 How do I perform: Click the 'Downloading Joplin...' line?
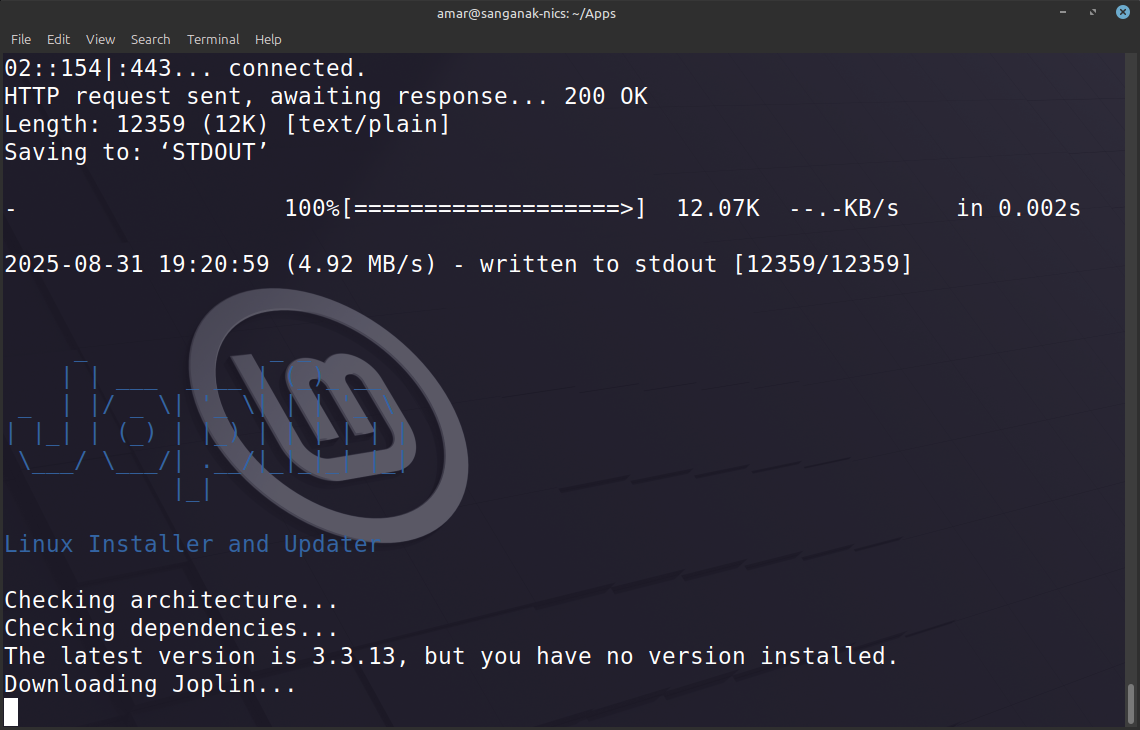(150, 684)
